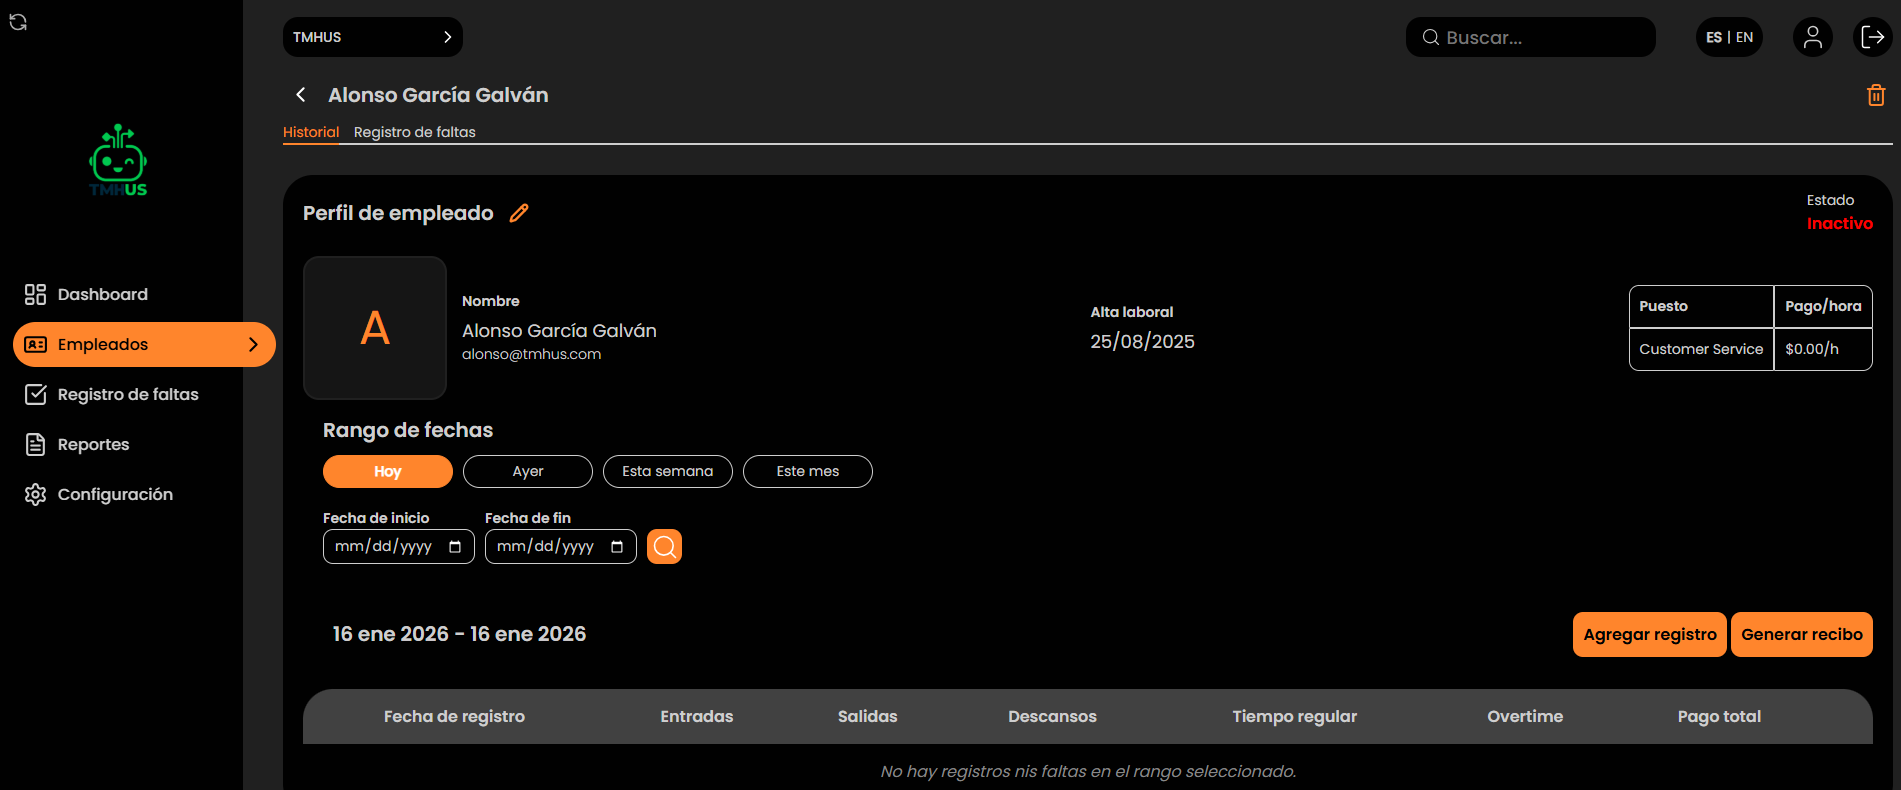
Task: Select the Hoy date range
Action: tap(387, 471)
